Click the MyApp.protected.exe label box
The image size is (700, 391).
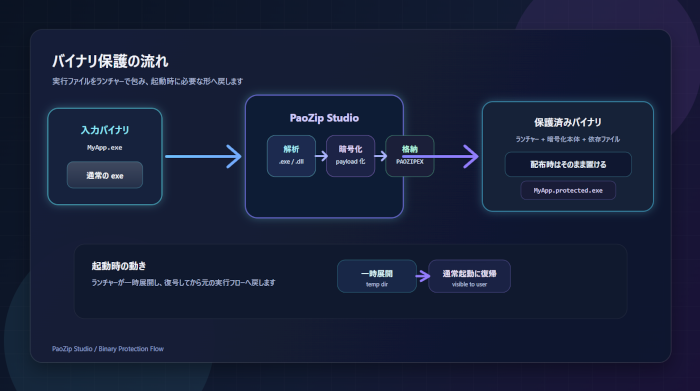(x=568, y=191)
